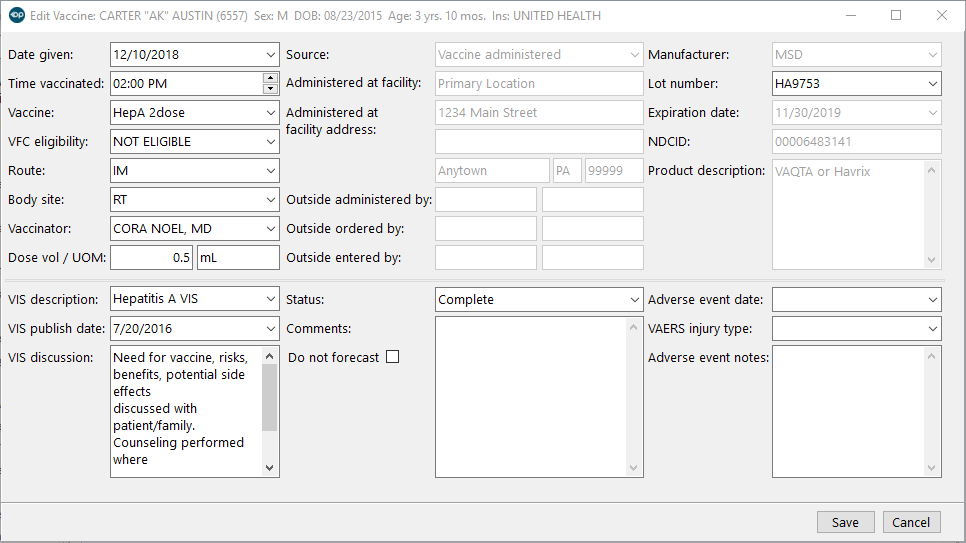Click Comments scrollbar up arrow
Screen dimensions: 966x543
[x=633, y=327]
